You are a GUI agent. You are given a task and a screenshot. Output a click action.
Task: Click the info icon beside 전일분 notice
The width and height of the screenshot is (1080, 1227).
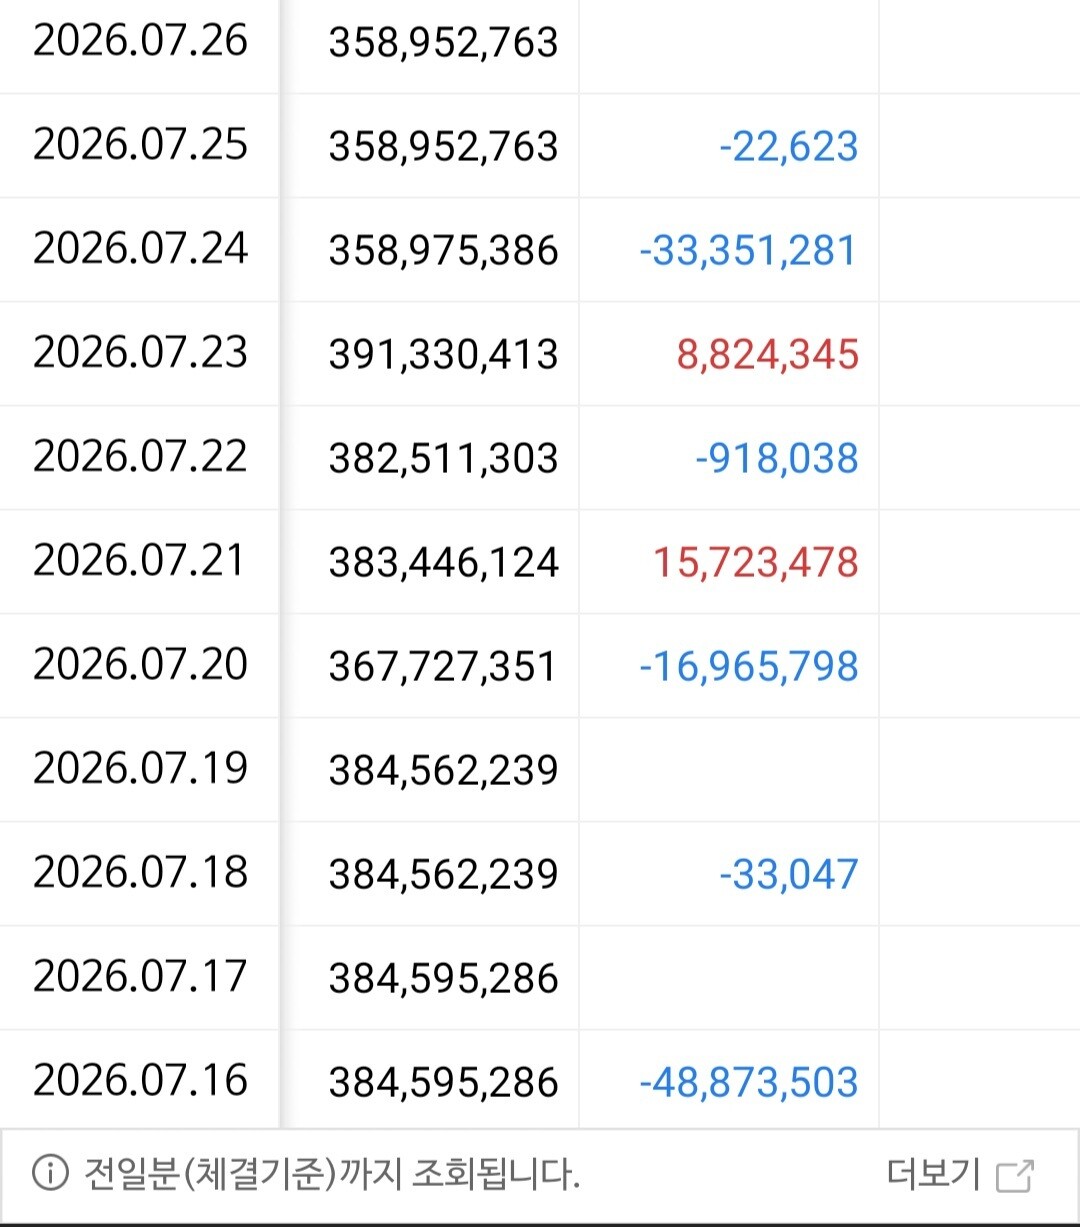(50, 1174)
